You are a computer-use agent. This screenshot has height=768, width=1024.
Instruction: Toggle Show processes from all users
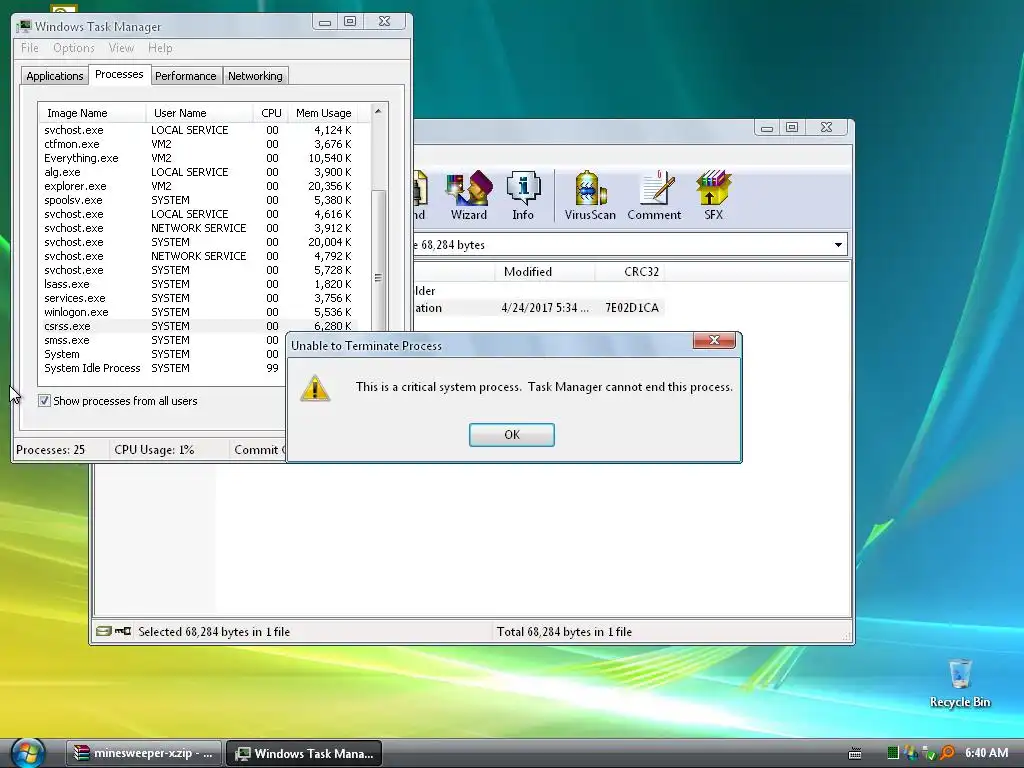point(44,400)
